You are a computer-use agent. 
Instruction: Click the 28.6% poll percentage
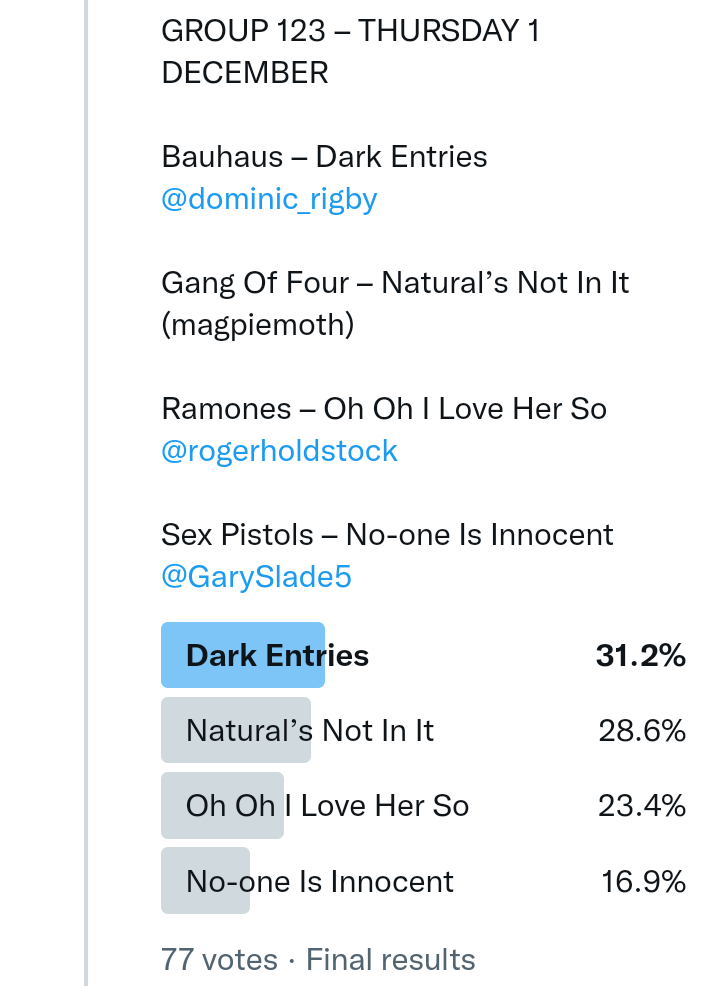click(x=642, y=731)
